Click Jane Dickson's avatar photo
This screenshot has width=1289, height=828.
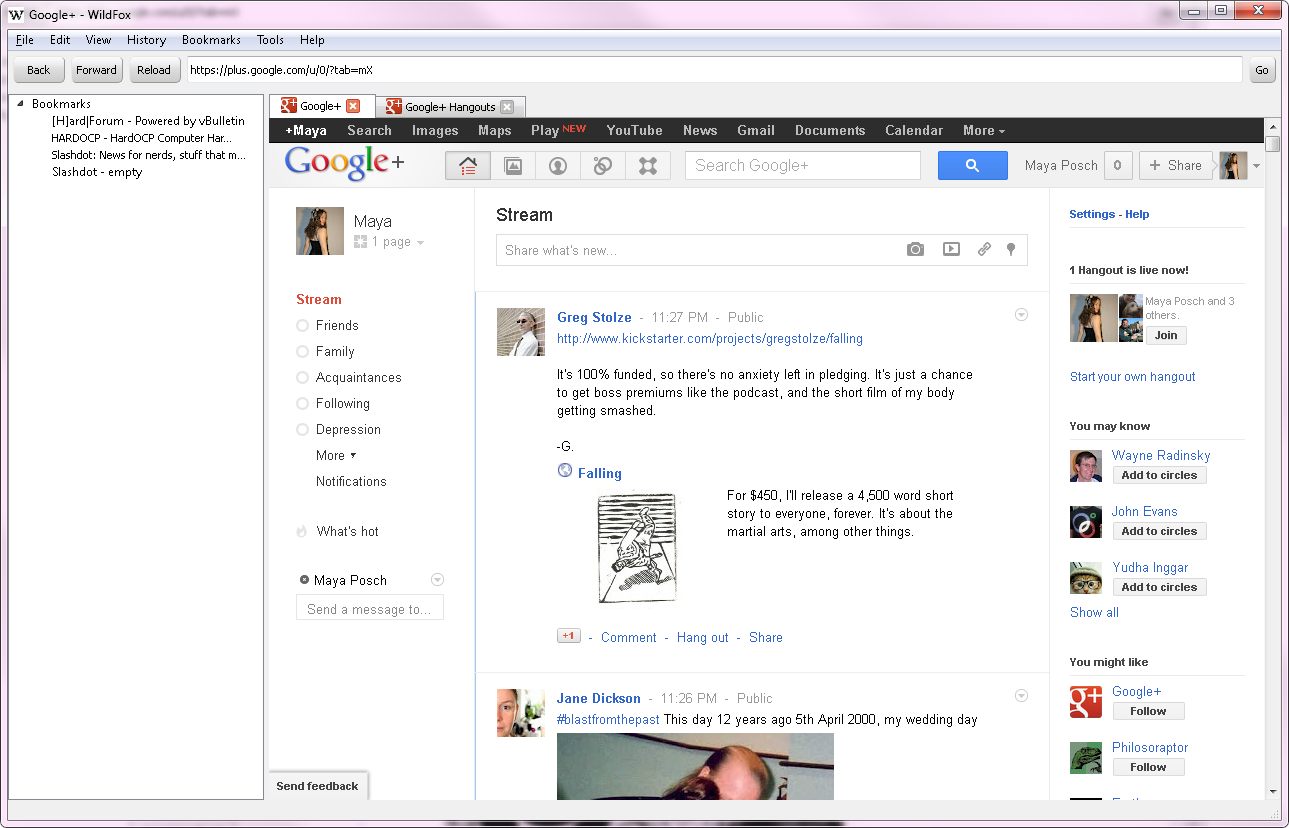pyautogui.click(x=521, y=713)
